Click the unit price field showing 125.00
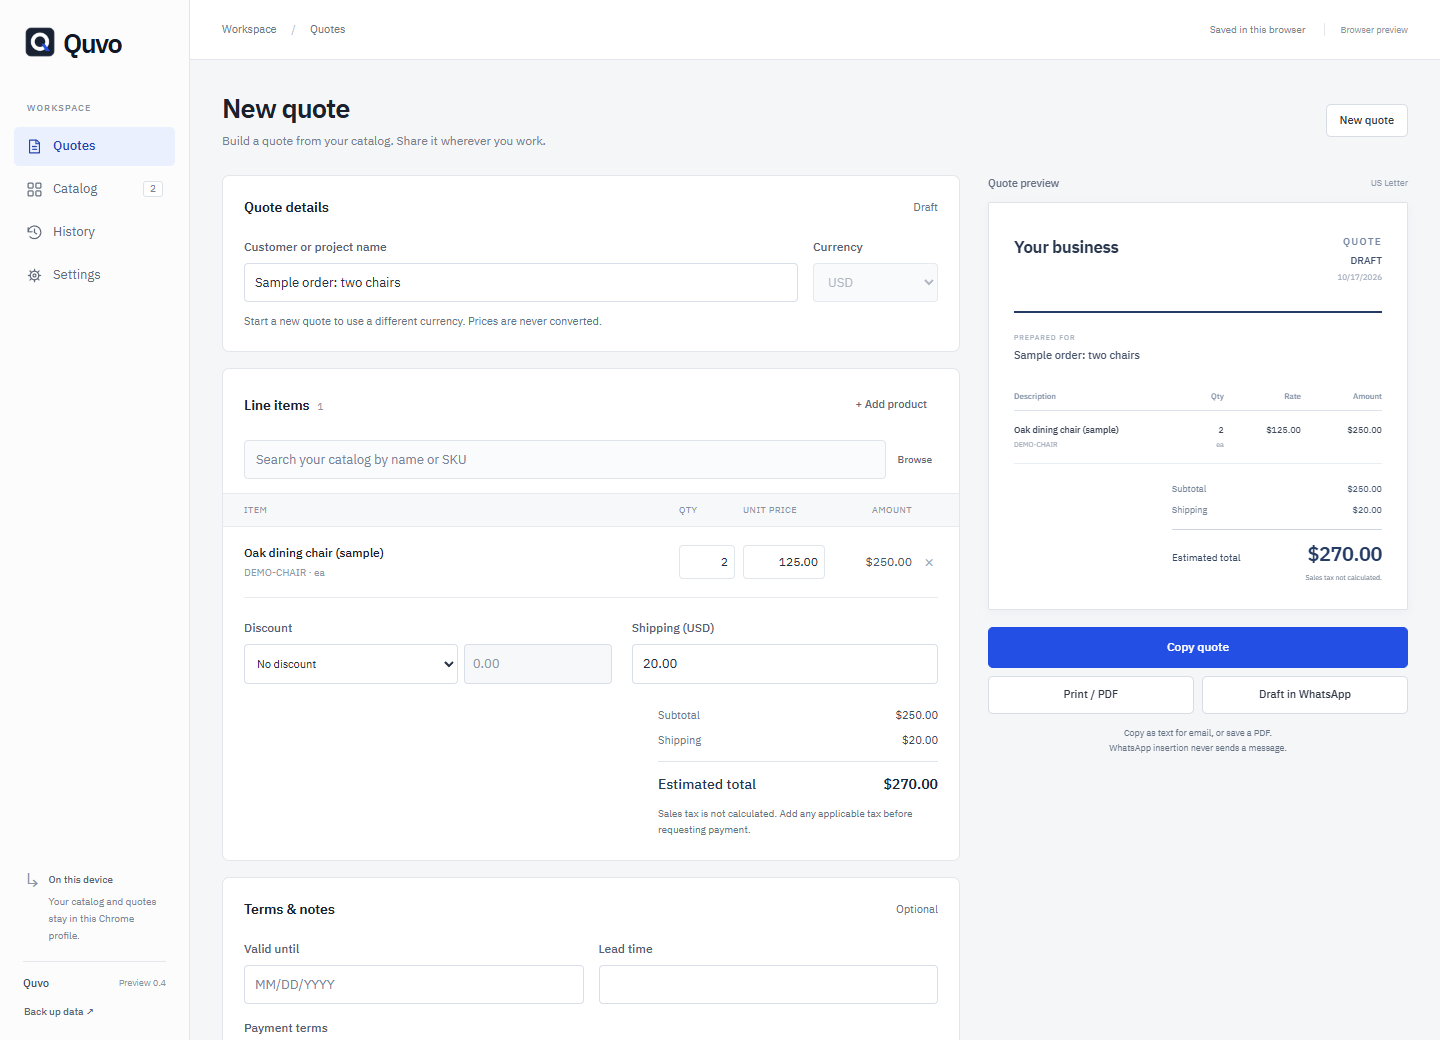 click(784, 562)
